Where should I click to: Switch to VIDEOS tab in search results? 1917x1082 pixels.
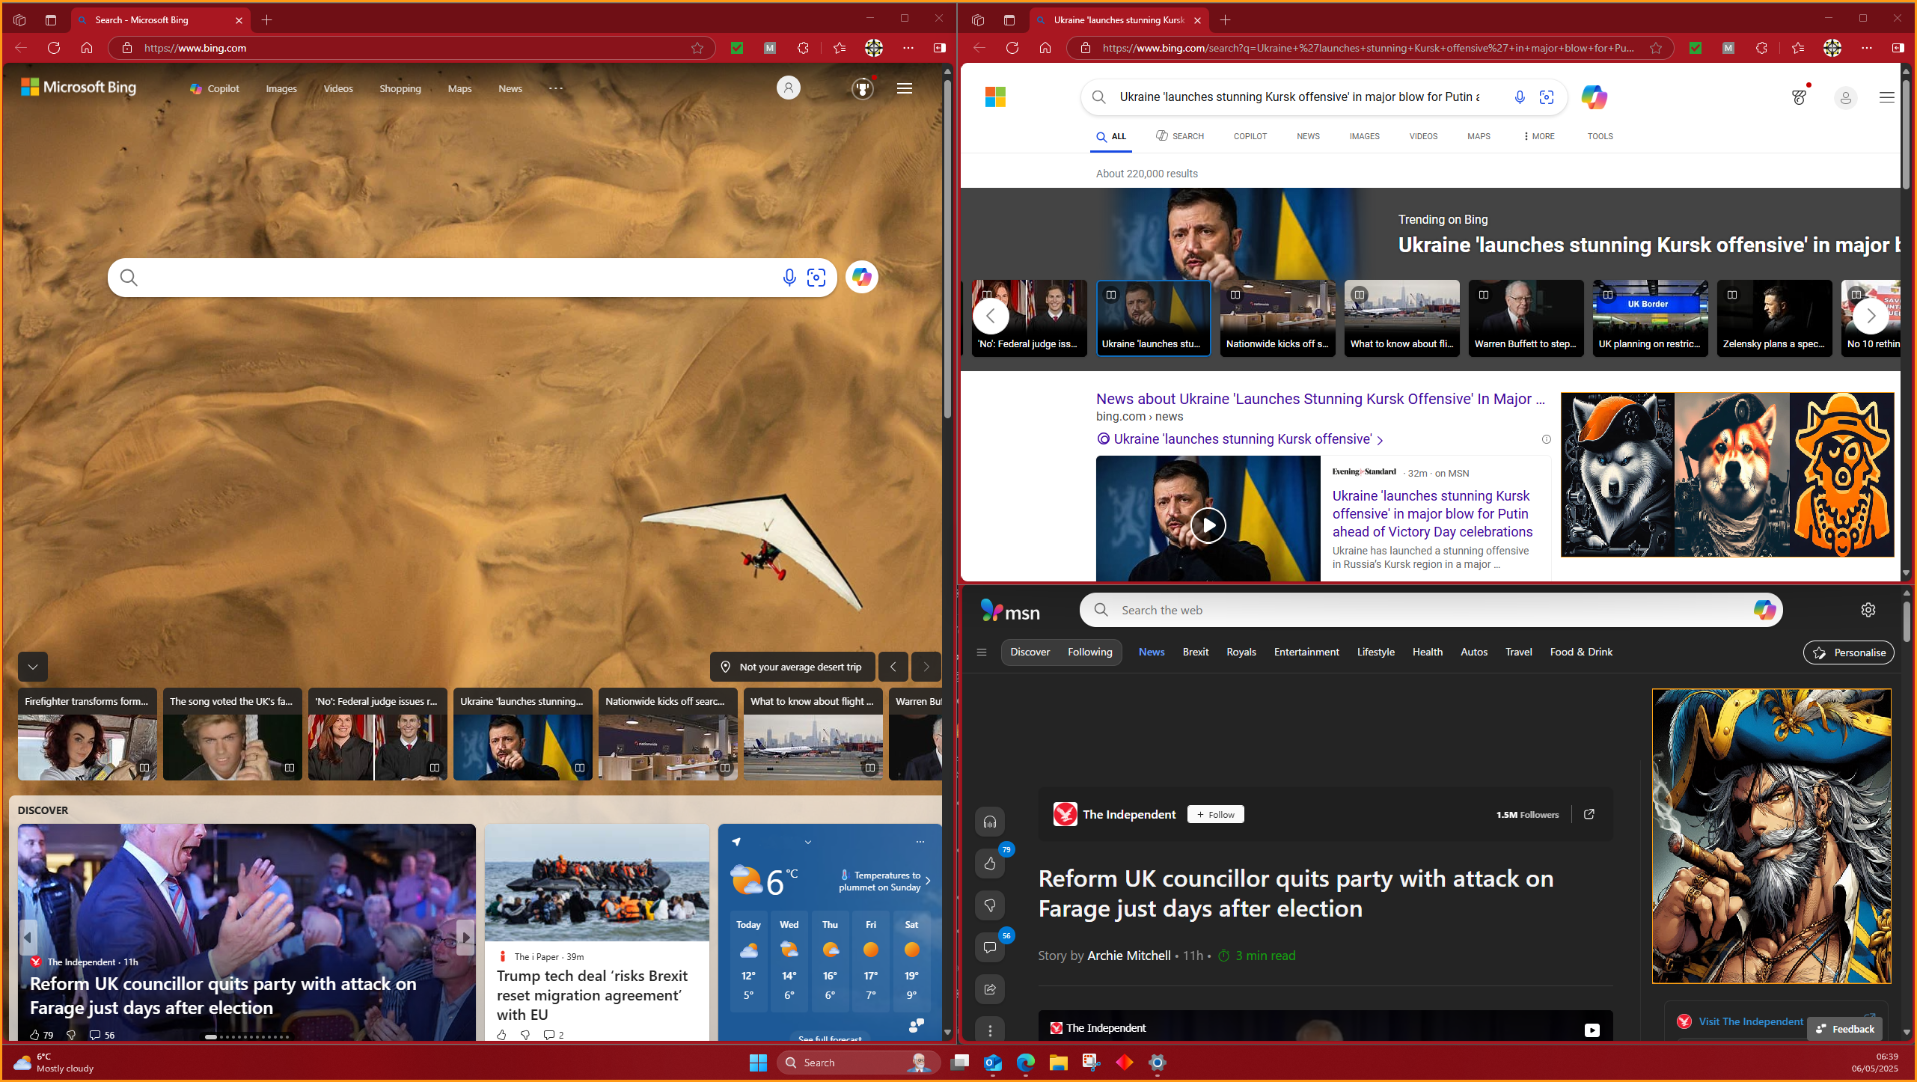pos(1423,136)
